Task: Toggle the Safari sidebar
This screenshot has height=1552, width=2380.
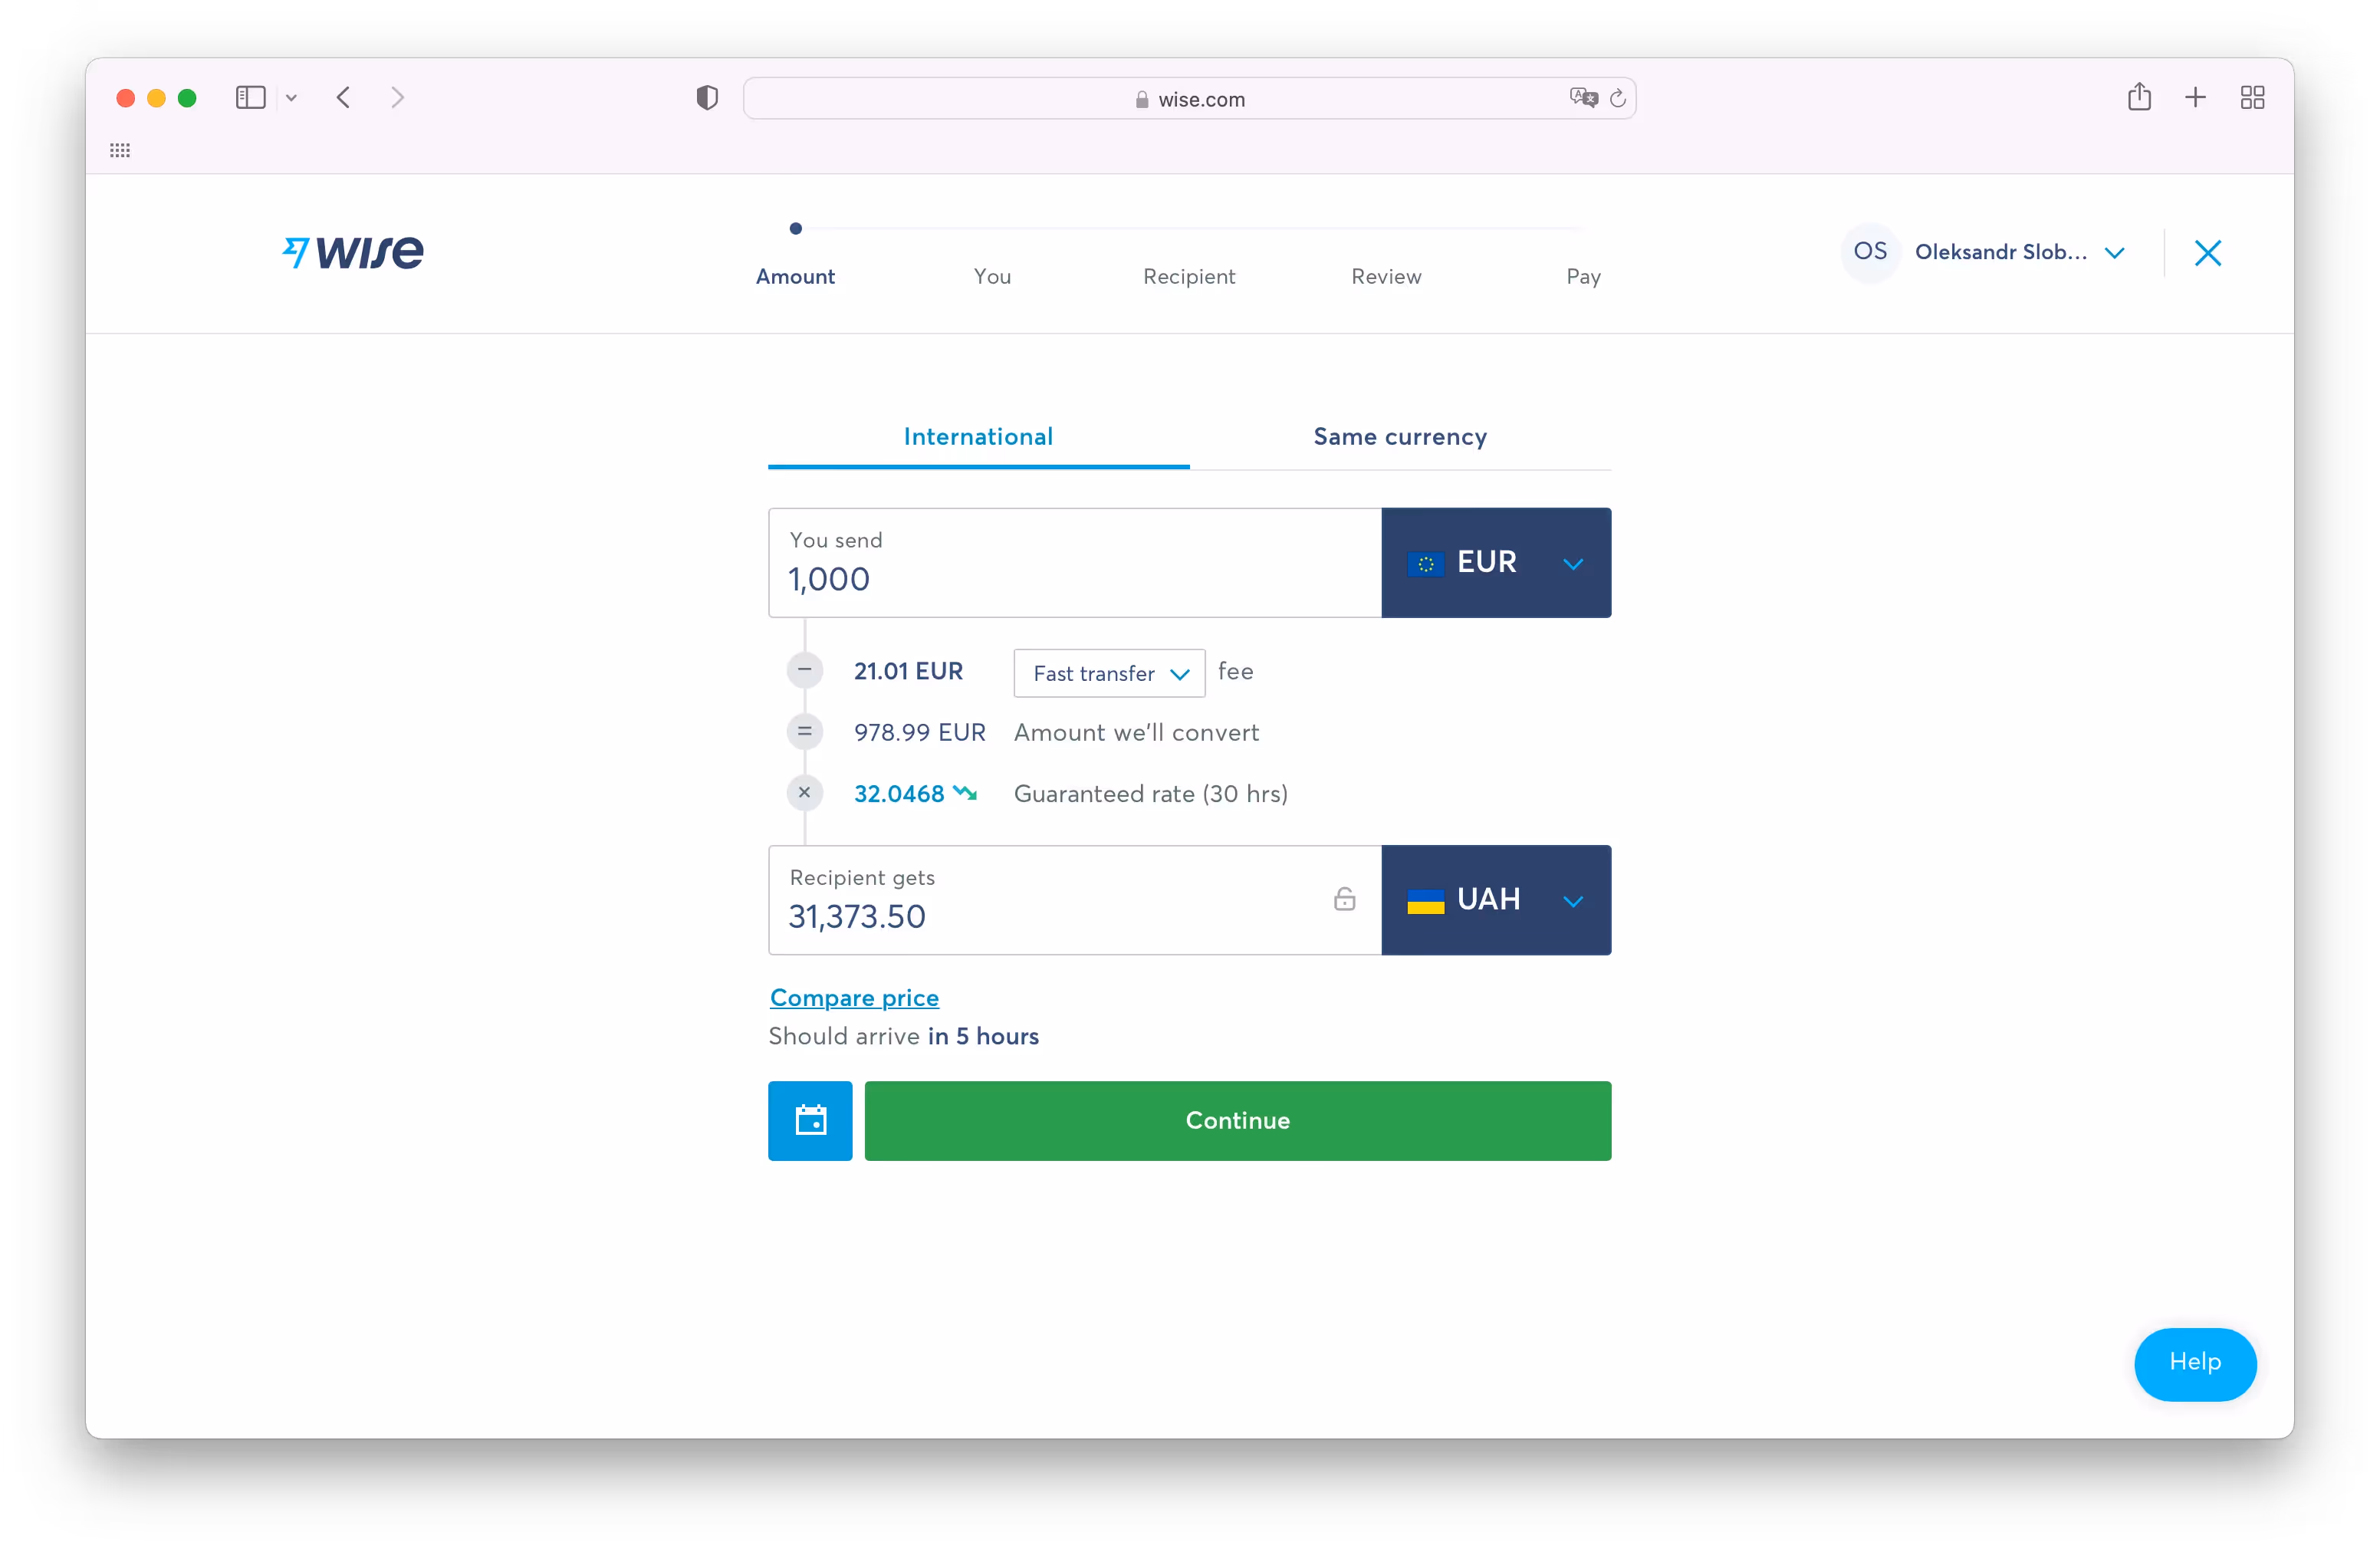Action: 250,97
